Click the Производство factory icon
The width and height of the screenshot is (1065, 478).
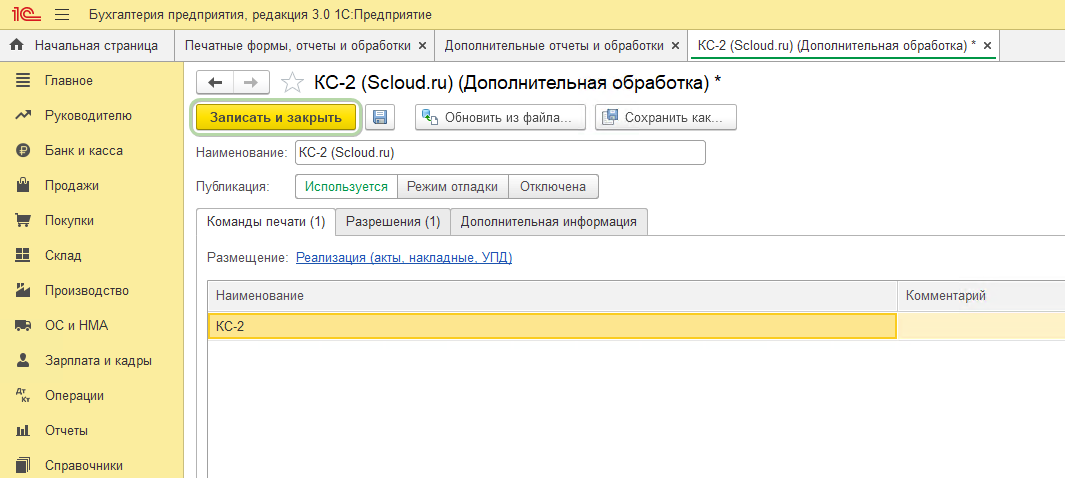click(23, 291)
